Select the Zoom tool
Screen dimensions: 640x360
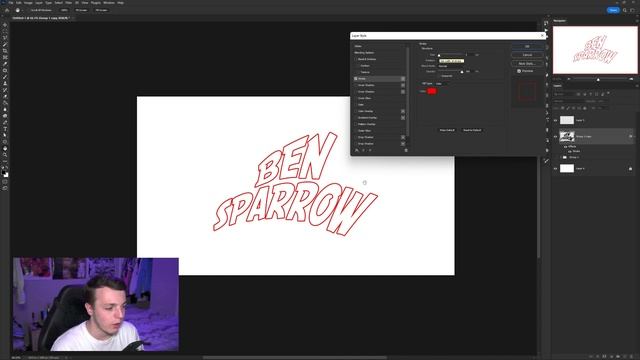[5, 155]
